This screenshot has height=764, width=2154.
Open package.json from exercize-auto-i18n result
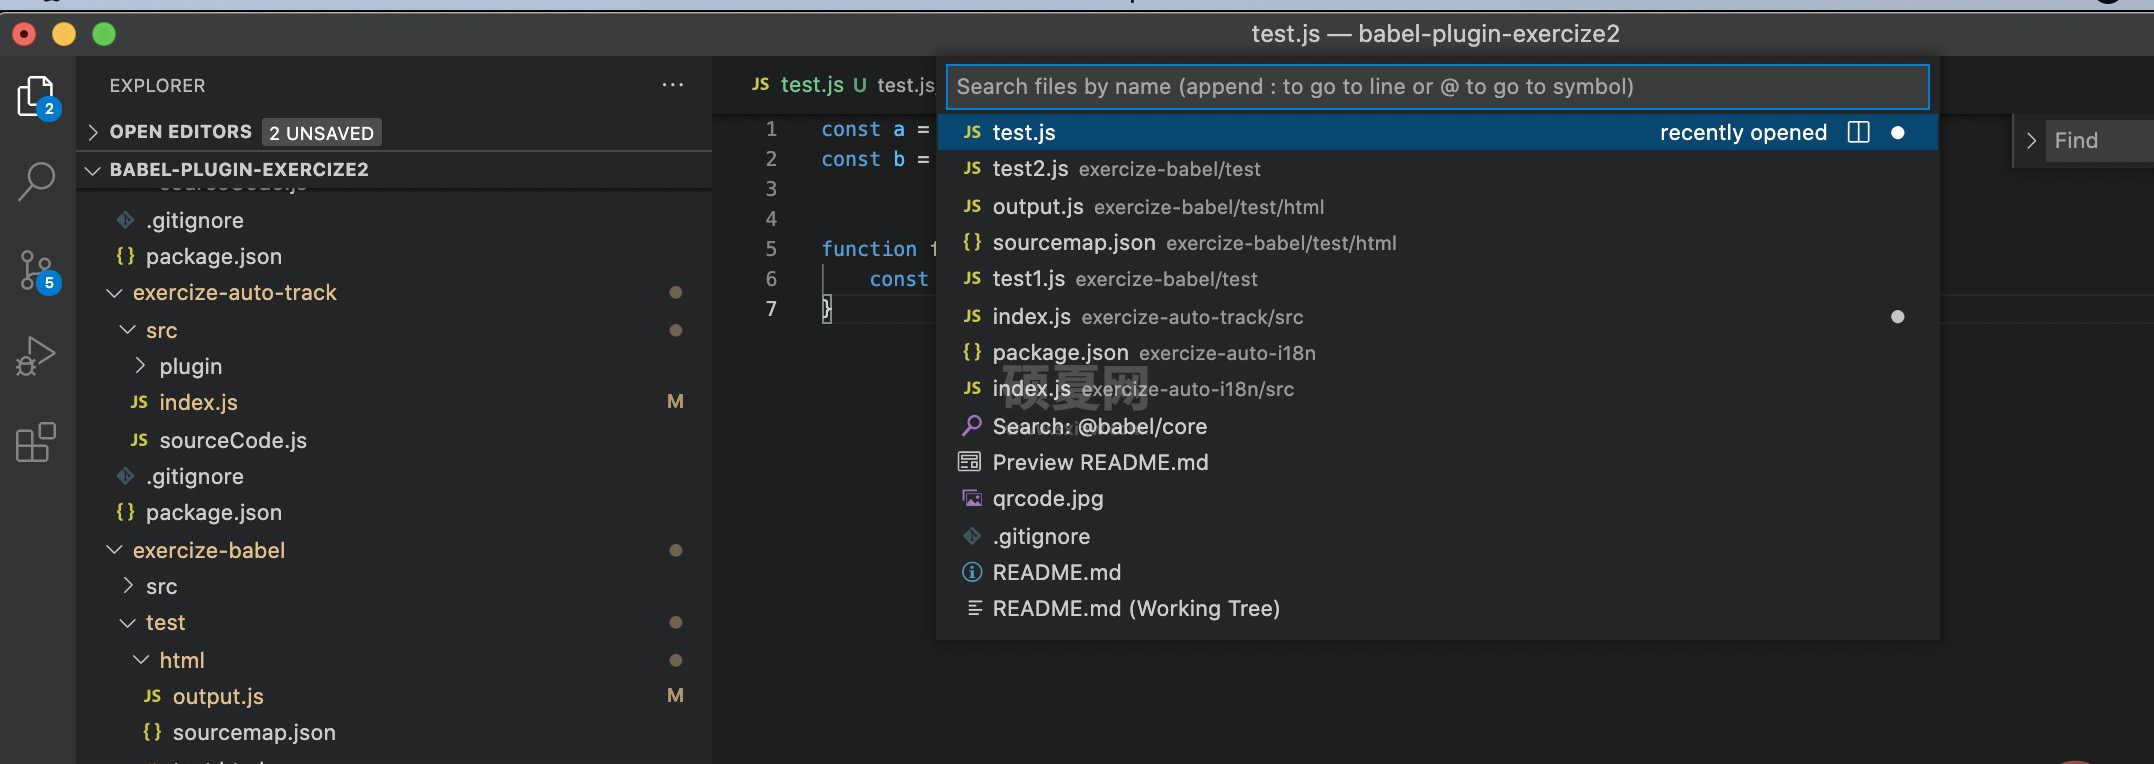(x=1437, y=353)
